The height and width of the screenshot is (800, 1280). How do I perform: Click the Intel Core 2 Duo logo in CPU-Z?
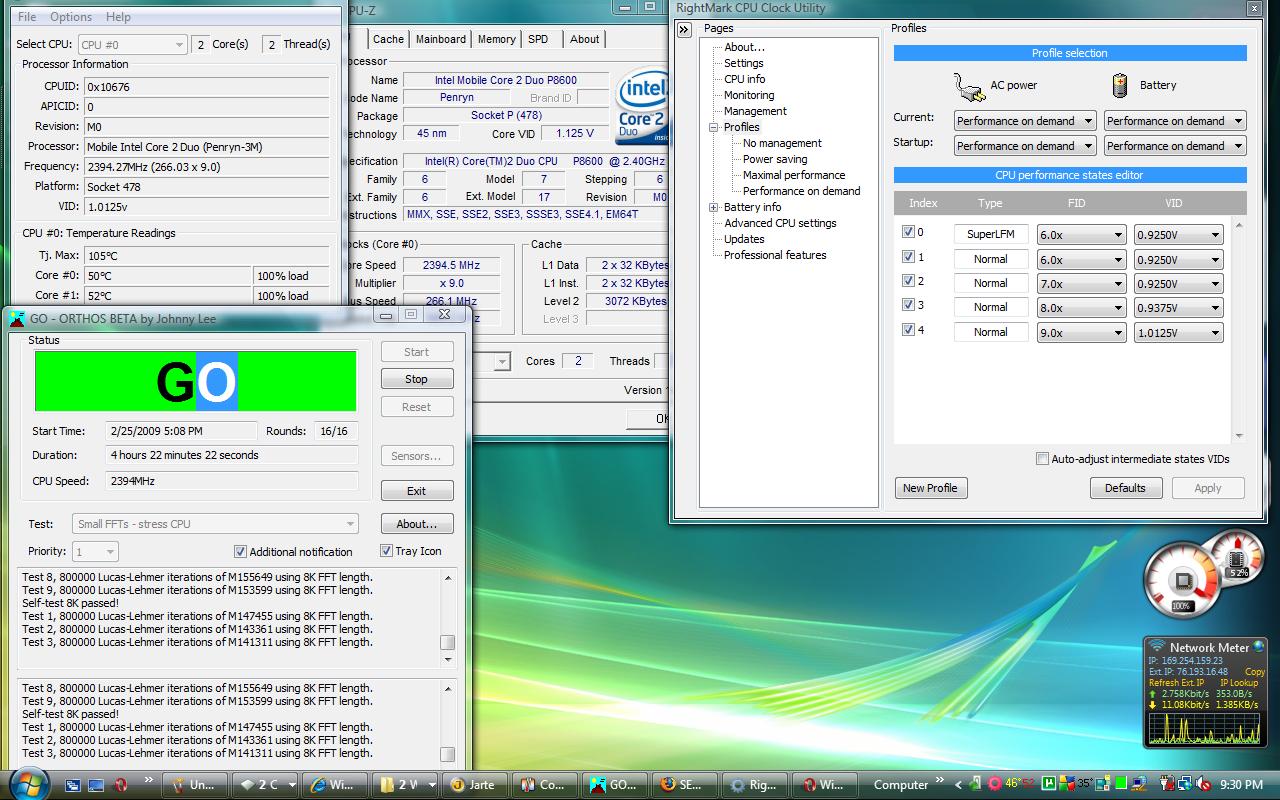pyautogui.click(x=641, y=105)
